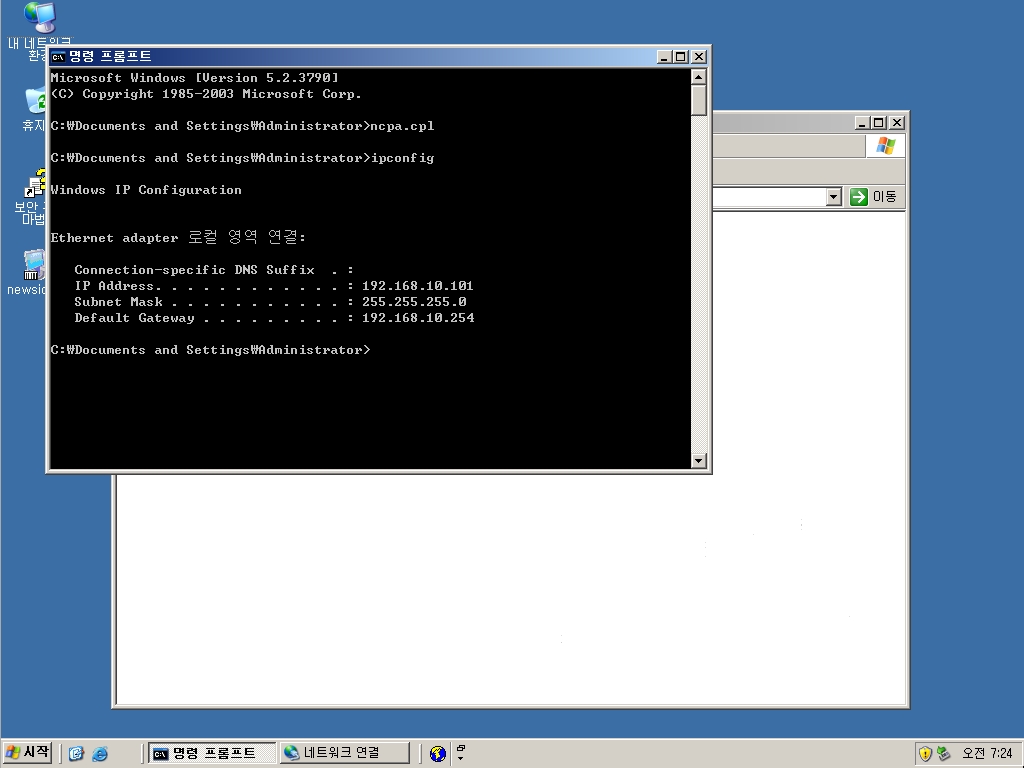Screen dimensions: 1024x768
Task: Maximize the command prompt window
Action: point(680,57)
